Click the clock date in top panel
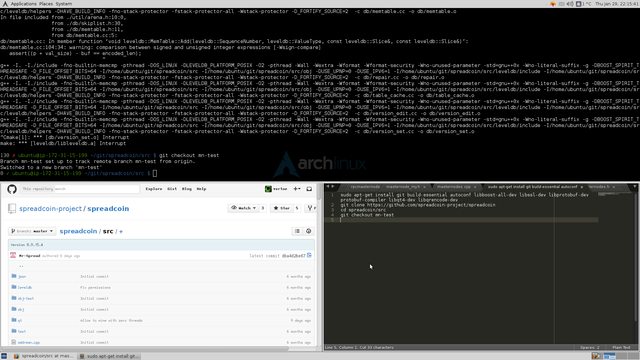Viewport: 640px width, 360px height. (x=617, y=4)
